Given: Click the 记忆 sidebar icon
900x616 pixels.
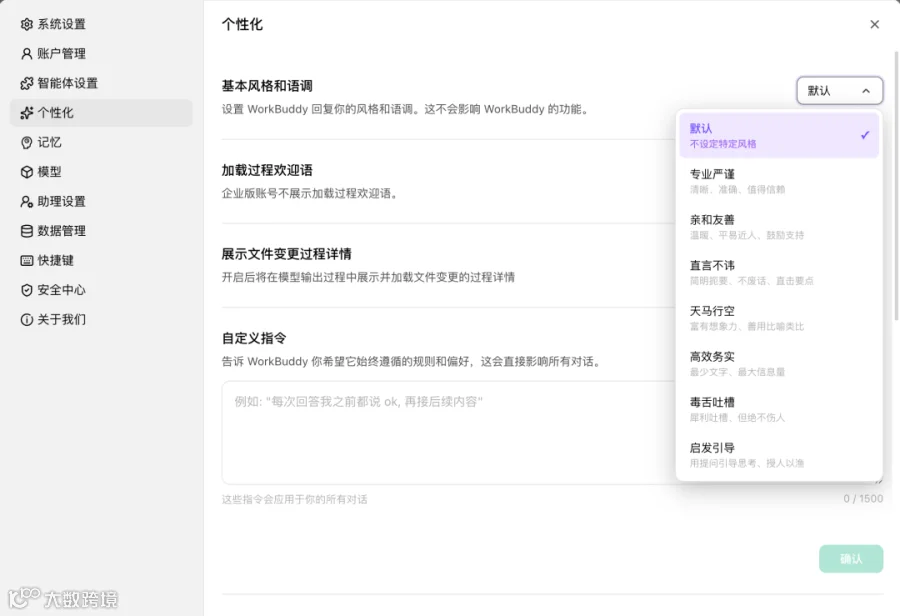Looking at the screenshot, I should point(26,142).
